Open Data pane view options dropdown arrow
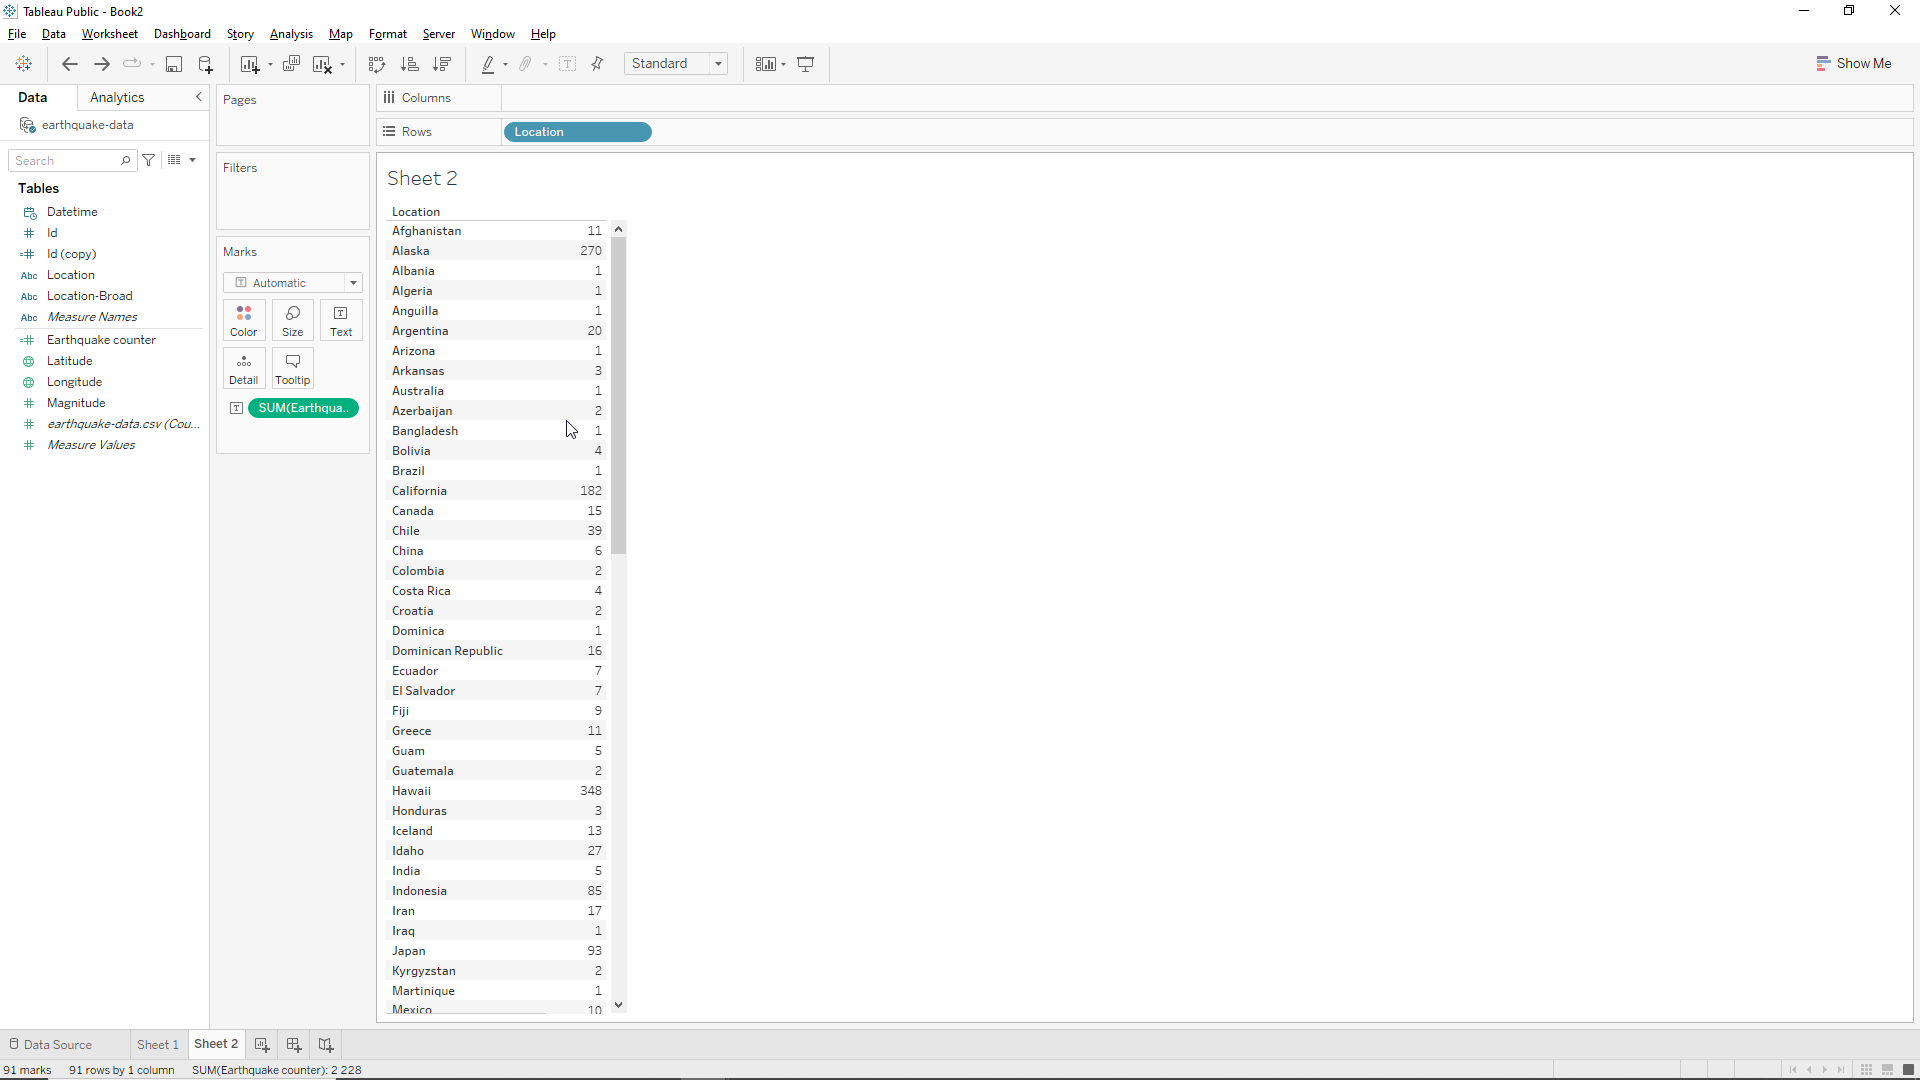Viewport: 1920px width, 1080px height. click(x=192, y=160)
